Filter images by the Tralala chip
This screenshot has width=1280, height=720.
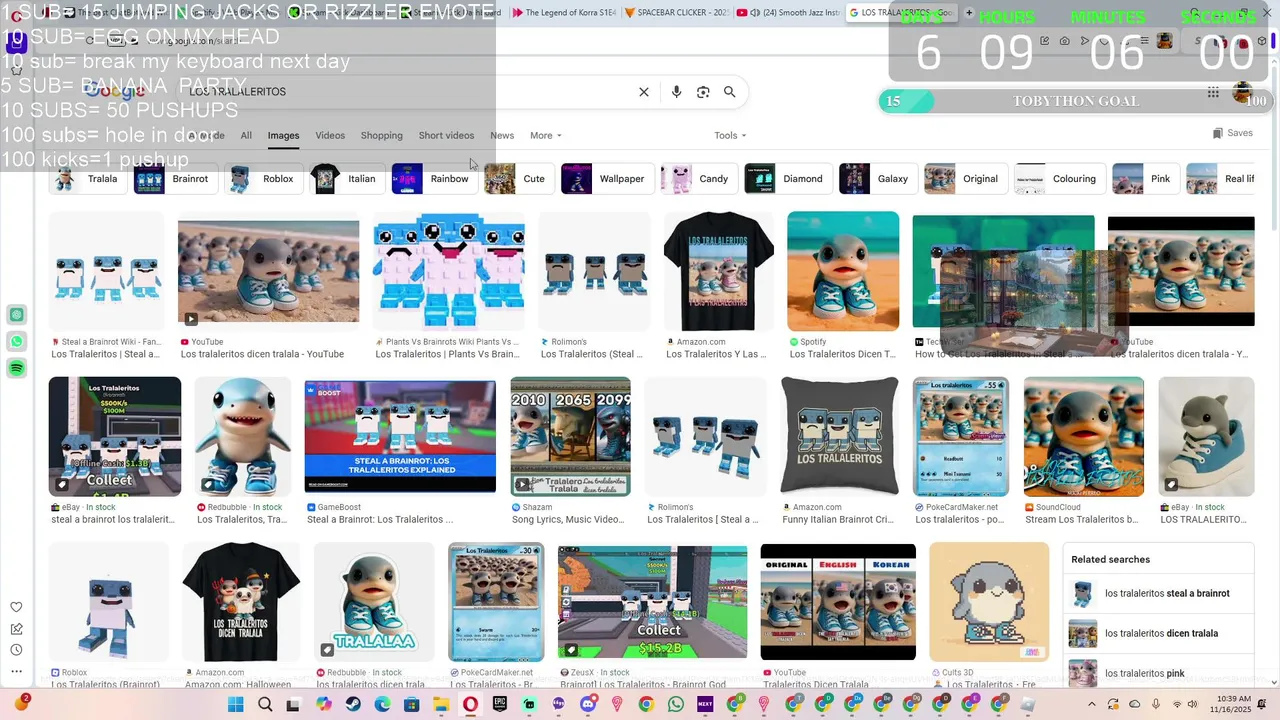[87, 179]
